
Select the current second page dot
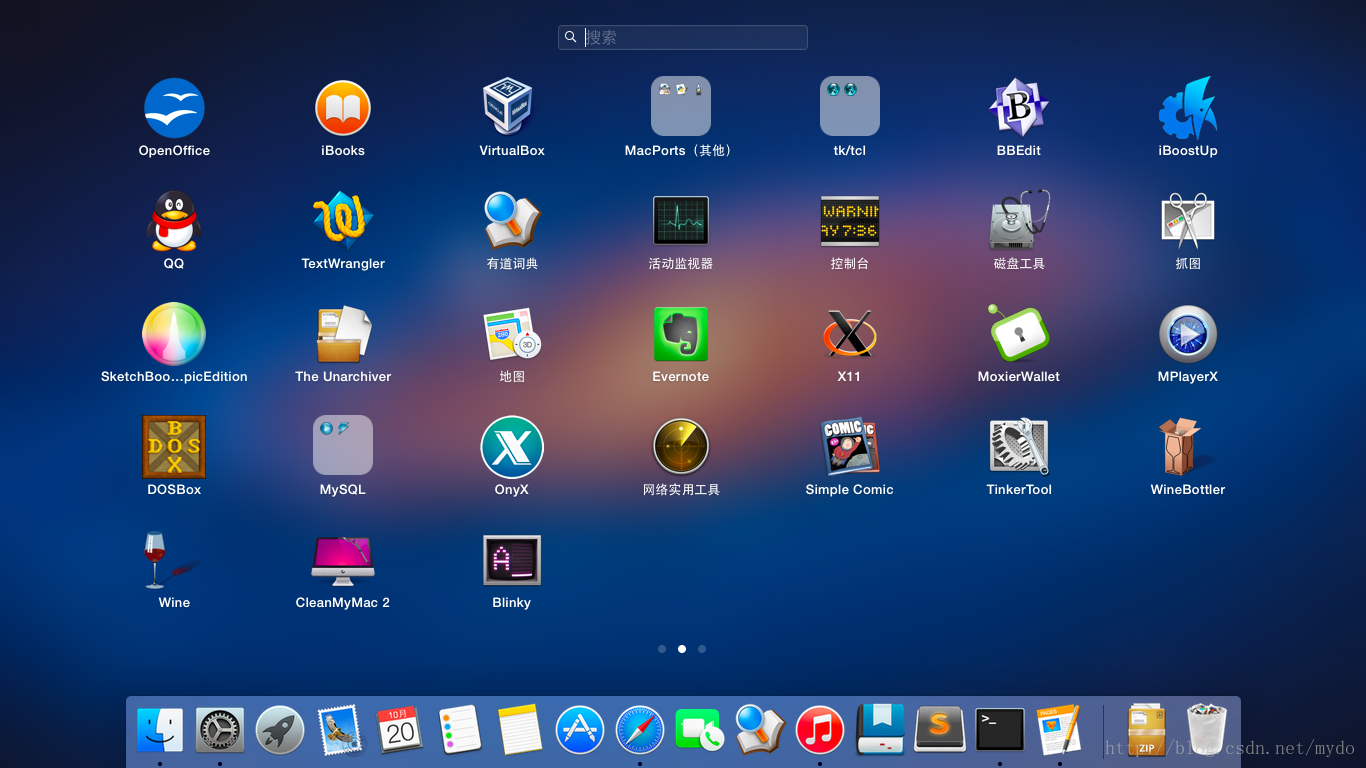[682, 649]
